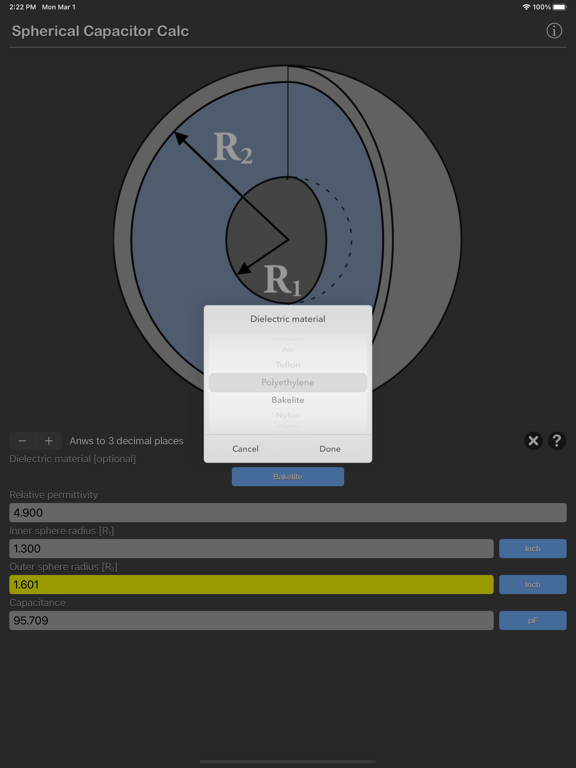Click the 'Anws to 3 decimal places' label
576x768 pixels.
point(126,441)
